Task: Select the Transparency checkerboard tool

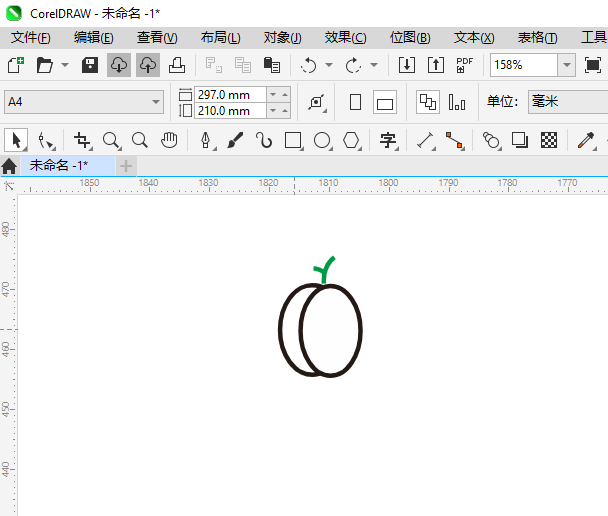Action: coord(549,140)
